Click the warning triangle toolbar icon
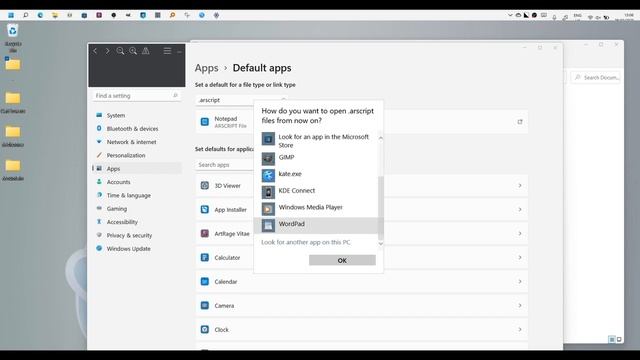 pyautogui.click(x=146, y=51)
